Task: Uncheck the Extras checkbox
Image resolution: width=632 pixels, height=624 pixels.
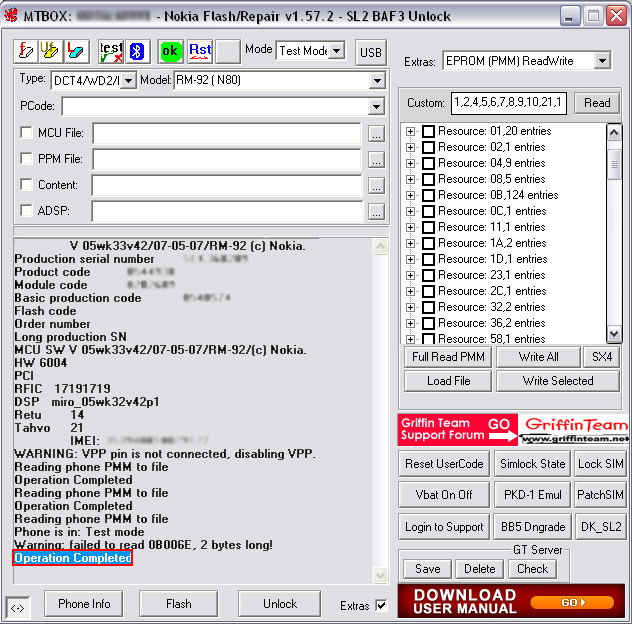Action: (x=381, y=605)
